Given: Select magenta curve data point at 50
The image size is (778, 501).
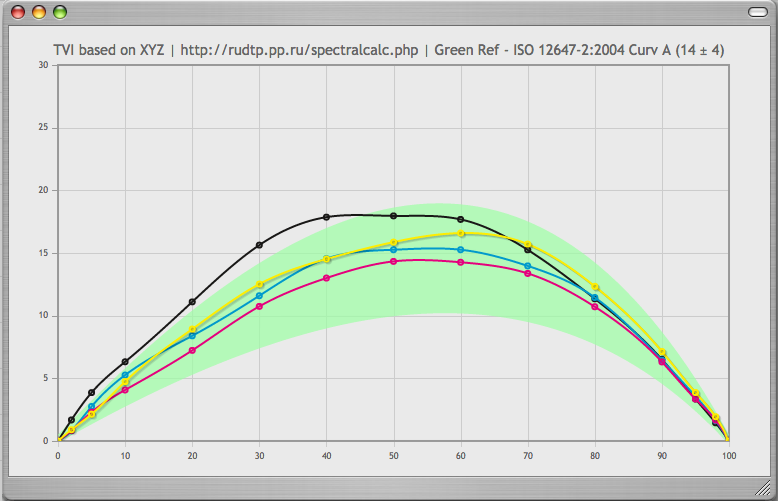Looking at the screenshot, I should 393,261.
